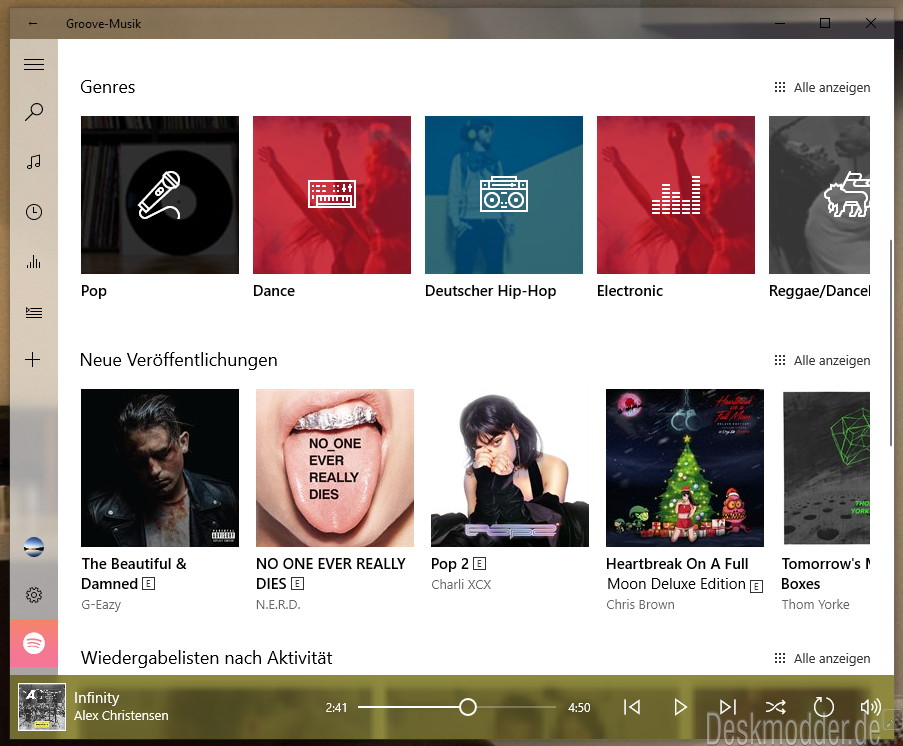Go back with the title bar arrow
This screenshot has width=903, height=746.
pos(33,24)
